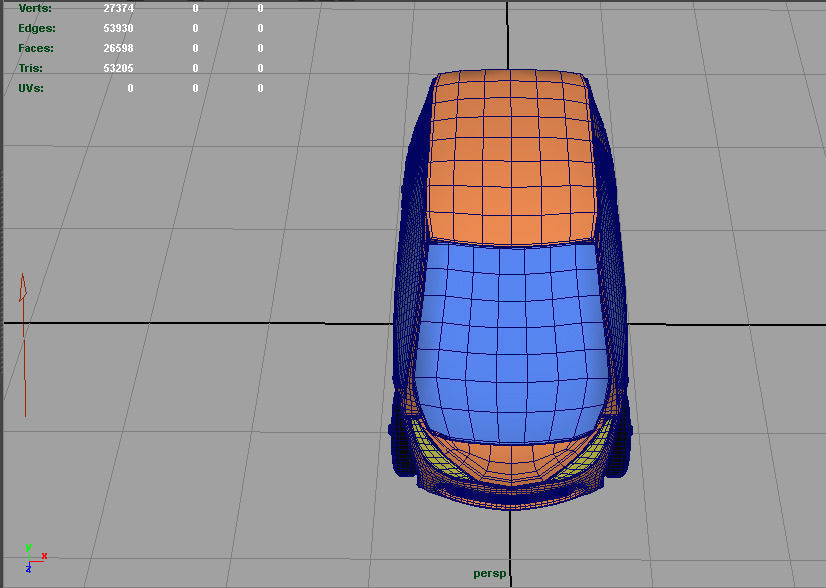This screenshot has height=588, width=826.
Task: Click the XYZ axis orientation gizmo
Action: point(35,558)
